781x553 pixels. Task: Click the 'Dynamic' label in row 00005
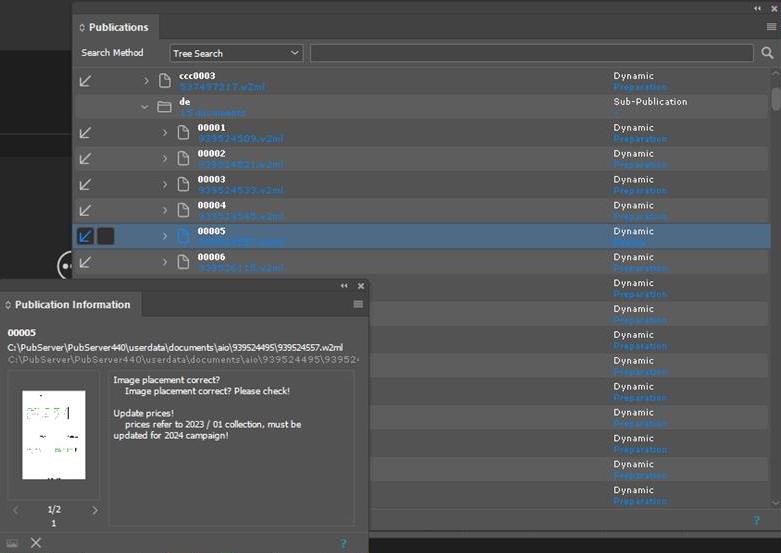[634, 231]
